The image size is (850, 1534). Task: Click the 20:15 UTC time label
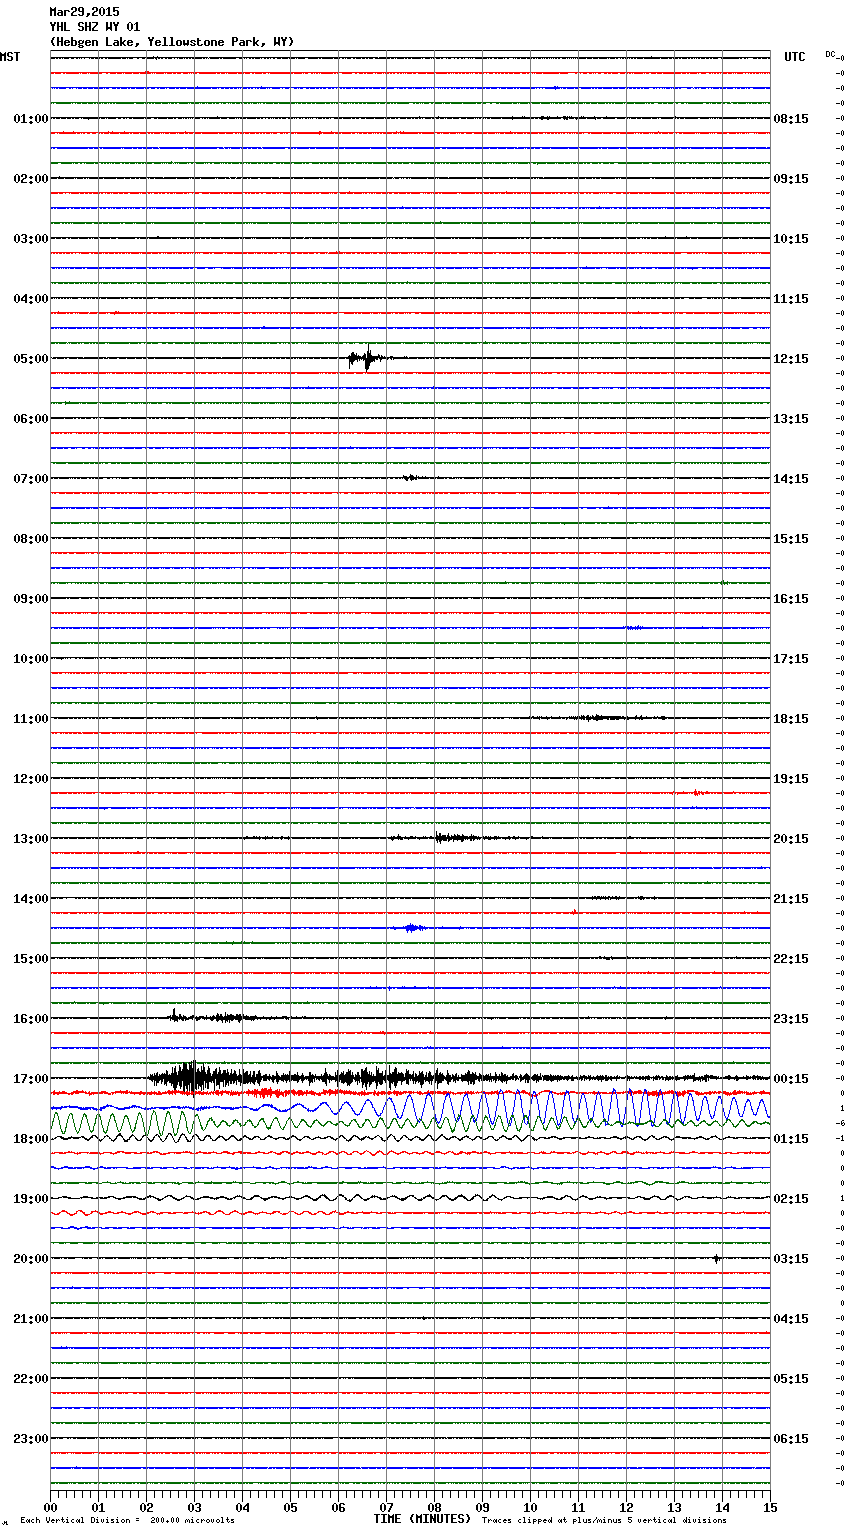(791, 839)
